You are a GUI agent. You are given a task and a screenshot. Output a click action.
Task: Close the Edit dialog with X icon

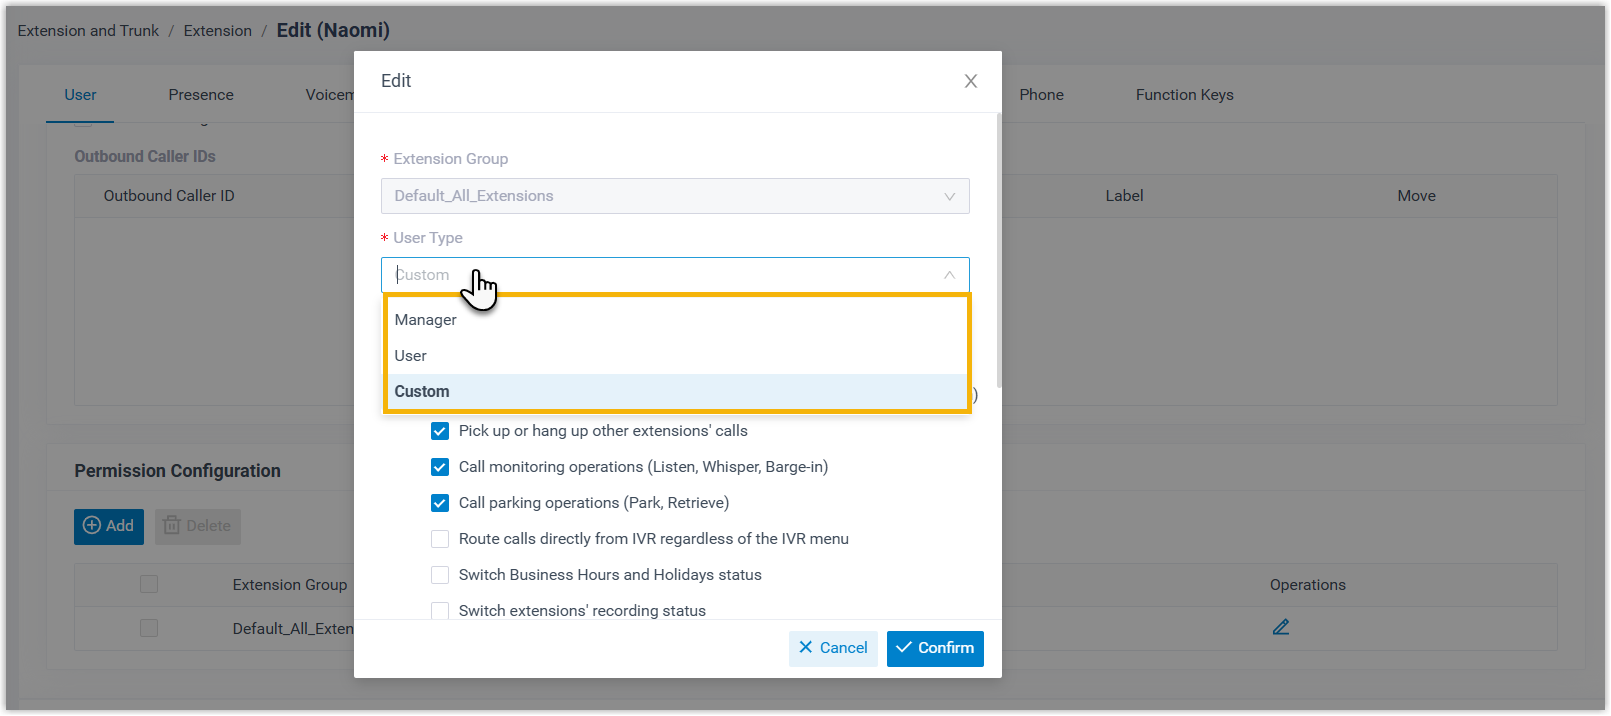(x=970, y=81)
